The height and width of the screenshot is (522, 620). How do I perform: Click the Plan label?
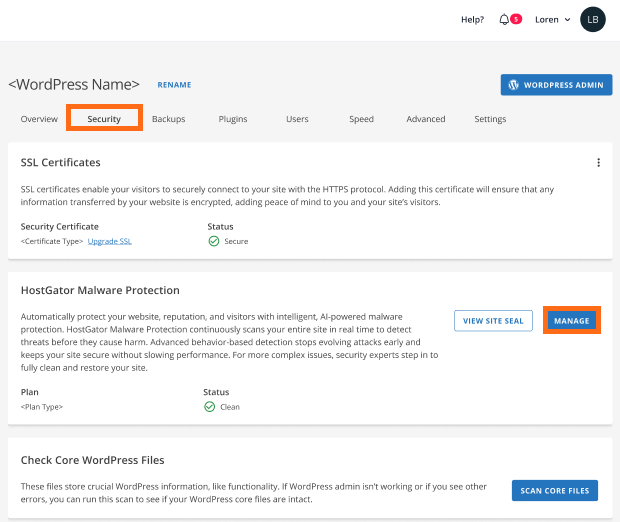click(30, 392)
